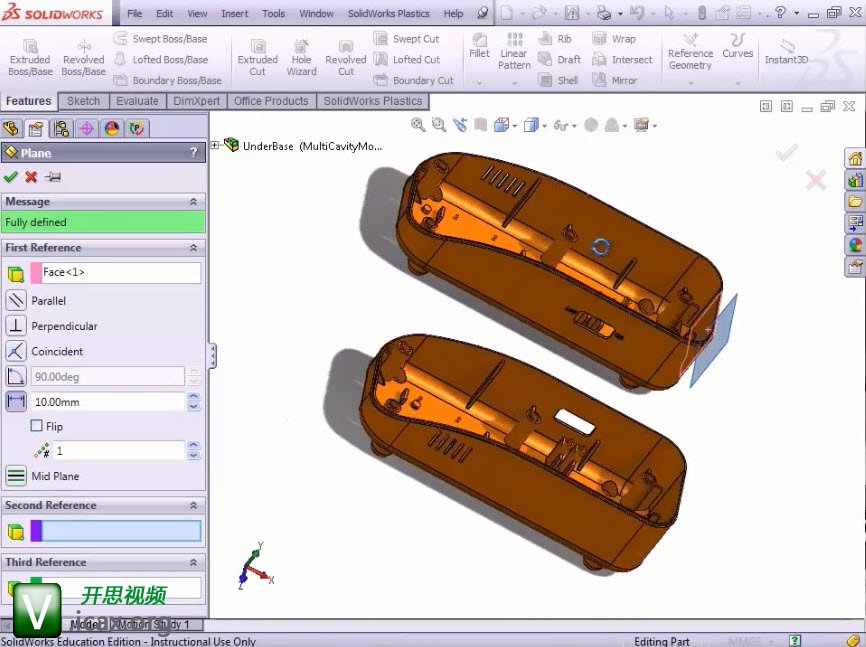Viewport: 866px width, 647px height.
Task: Switch to the Sketch tab
Action: 83,101
